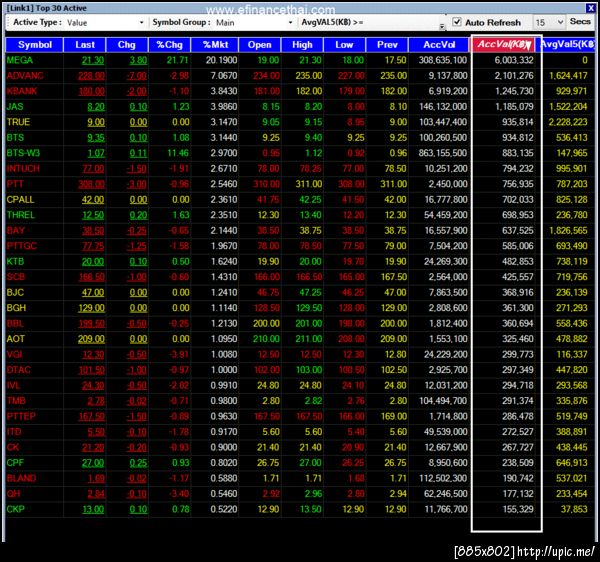Screen dimensions: 600x562
Task: Select the THREL symbol
Action: coord(21,215)
